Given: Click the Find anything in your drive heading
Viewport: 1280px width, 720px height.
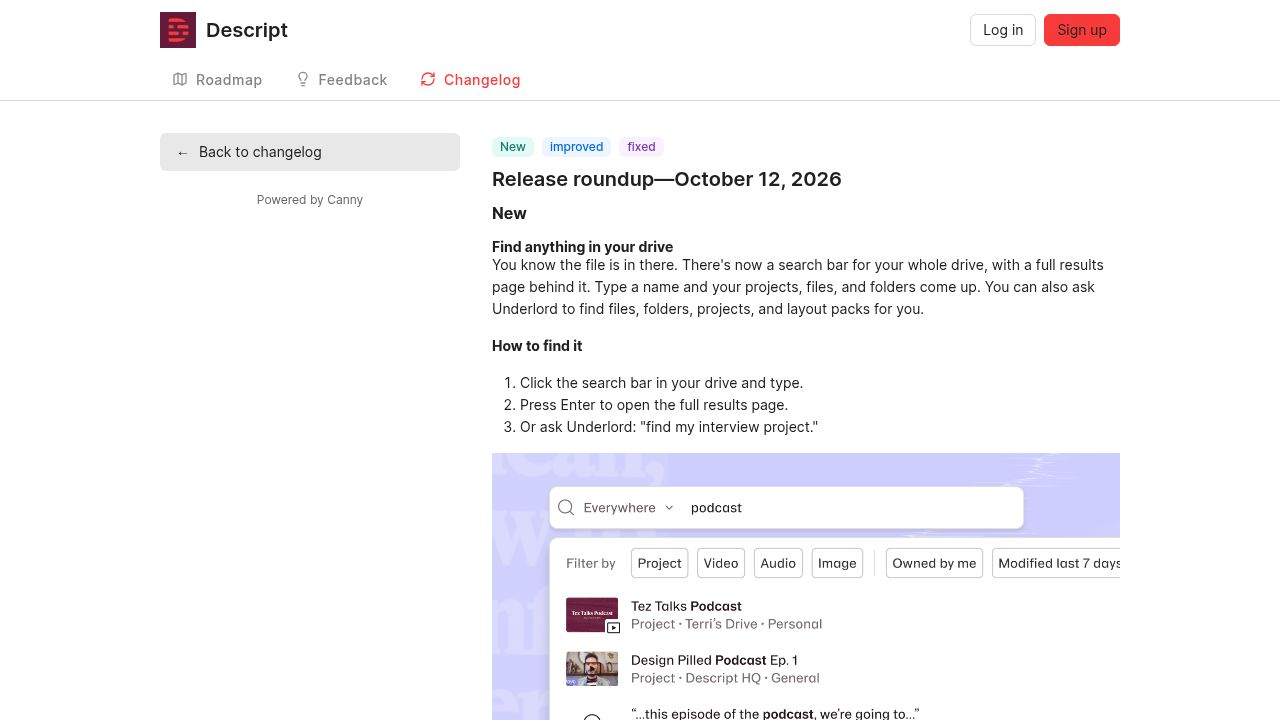Looking at the screenshot, I should [x=582, y=247].
